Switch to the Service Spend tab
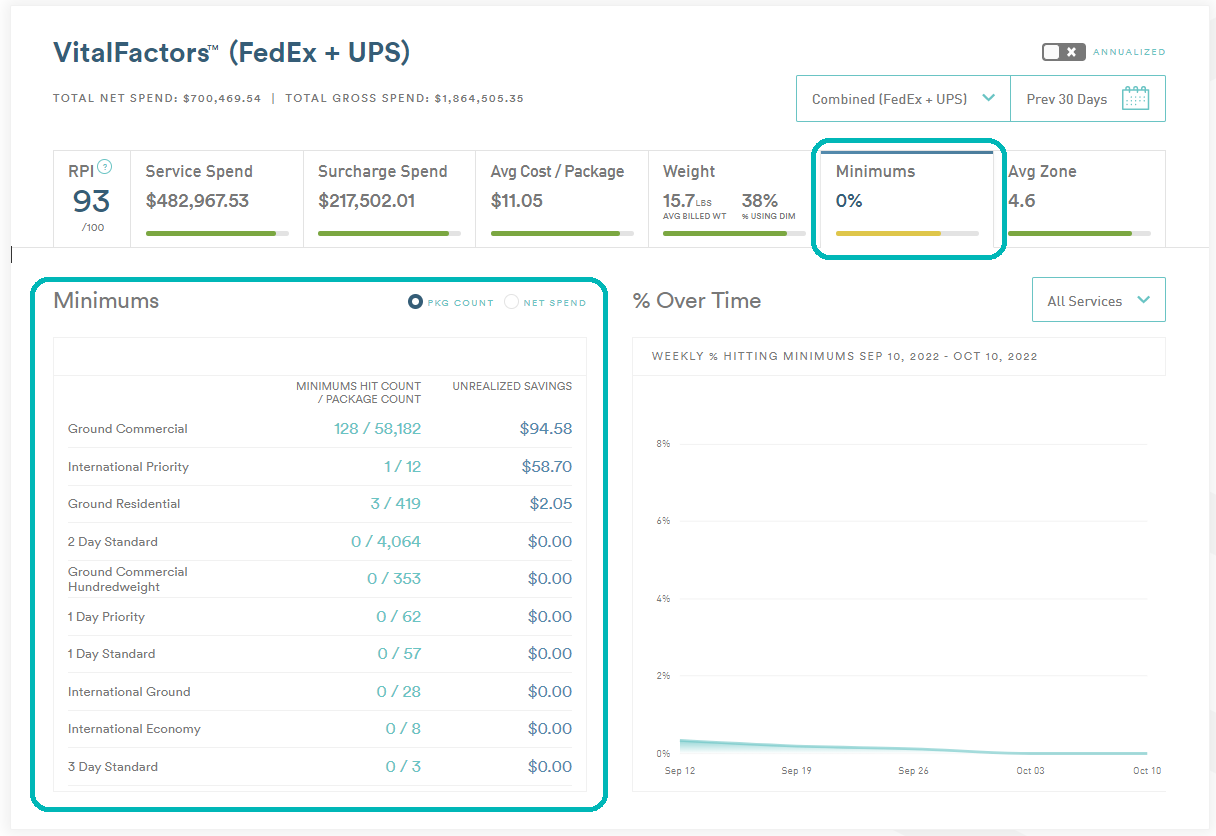The width and height of the screenshot is (1216, 836). [216, 197]
